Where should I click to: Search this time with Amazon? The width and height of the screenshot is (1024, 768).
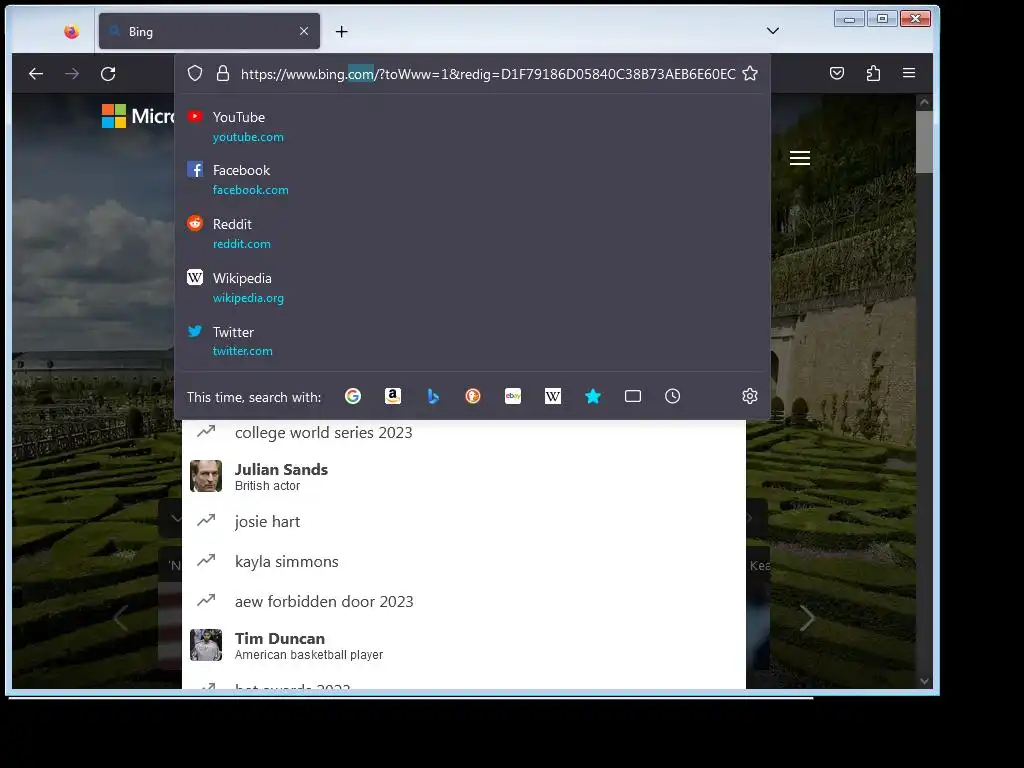point(392,396)
